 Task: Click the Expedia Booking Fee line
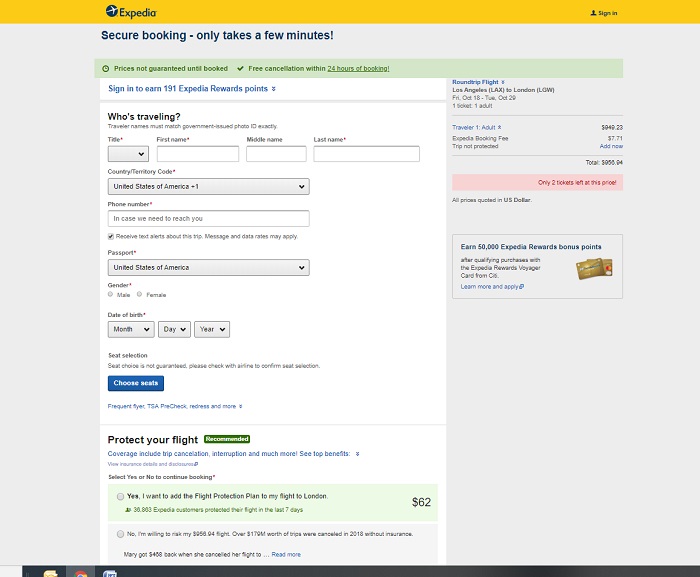538,138
